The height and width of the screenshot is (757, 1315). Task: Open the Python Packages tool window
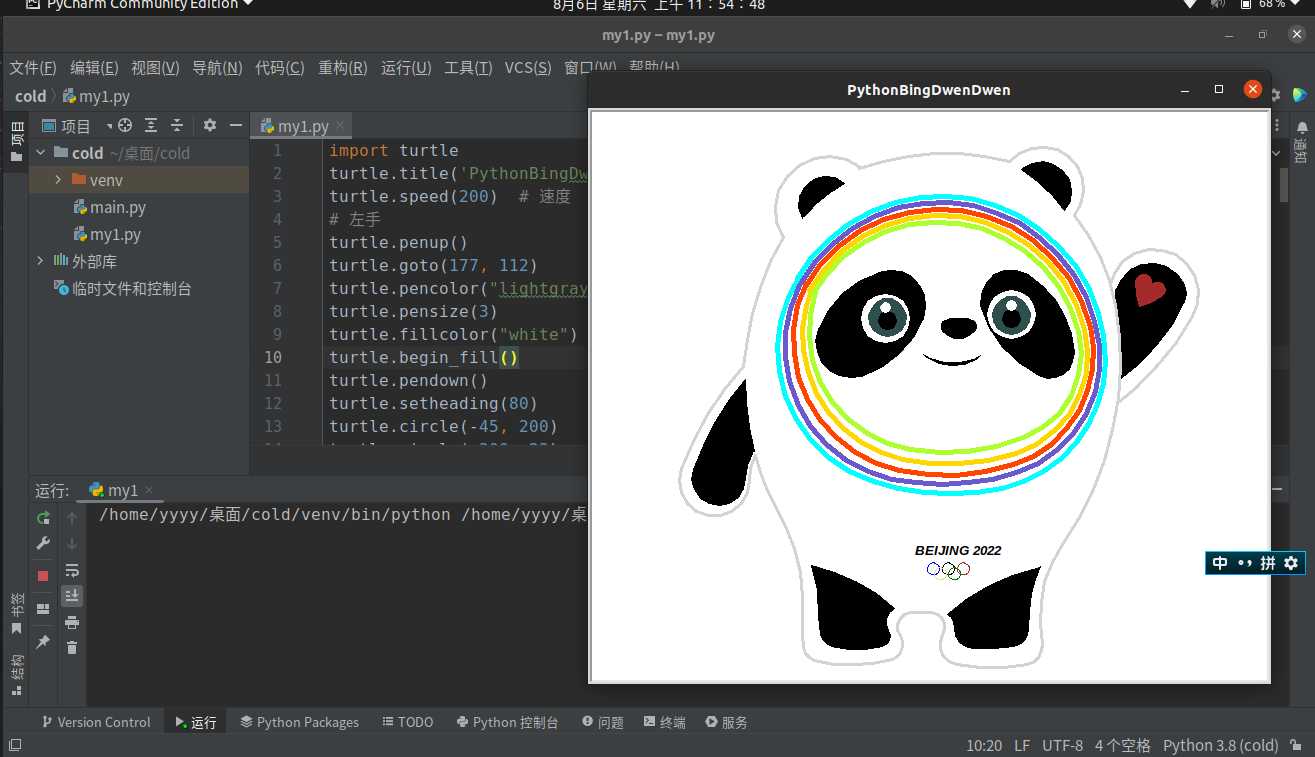(x=299, y=722)
